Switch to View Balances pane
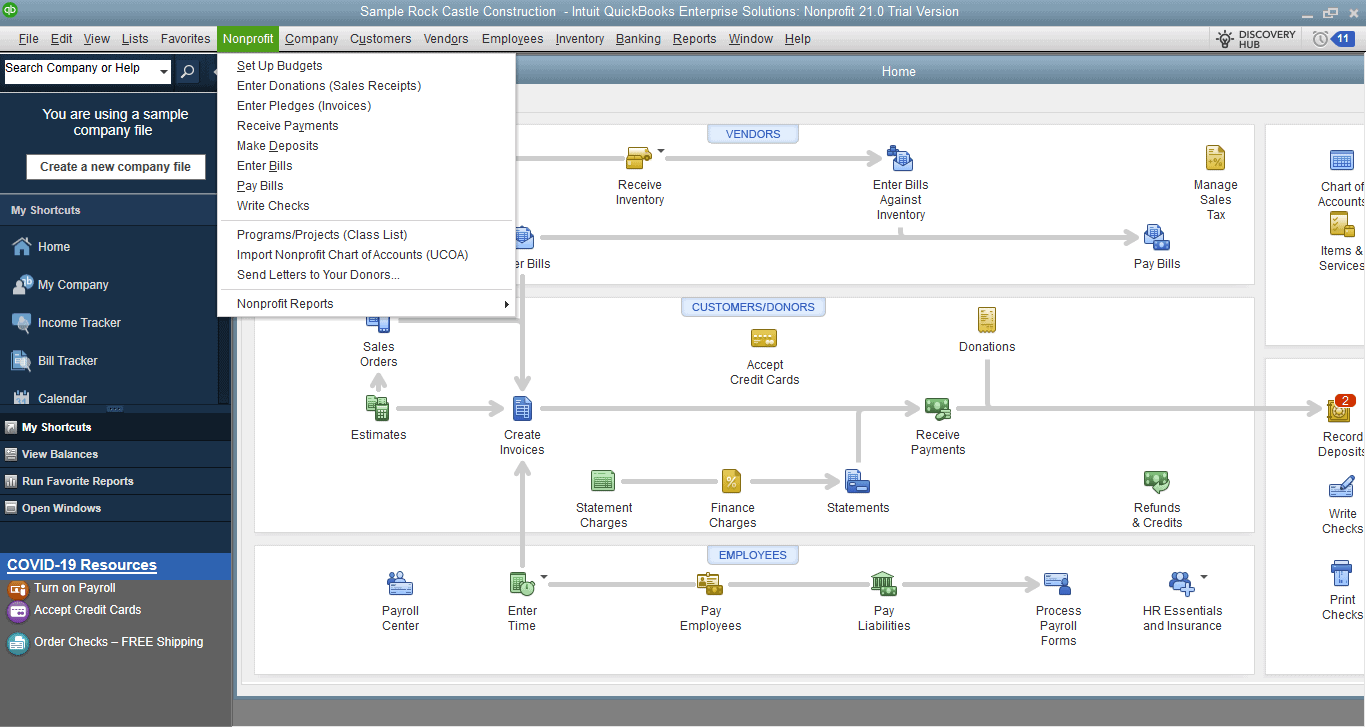The height and width of the screenshot is (727, 1366). (115, 454)
